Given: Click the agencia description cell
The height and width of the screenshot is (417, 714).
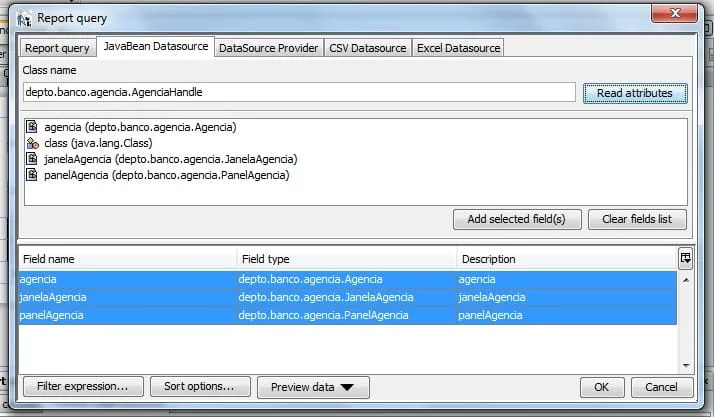Looking at the screenshot, I should pos(567,280).
